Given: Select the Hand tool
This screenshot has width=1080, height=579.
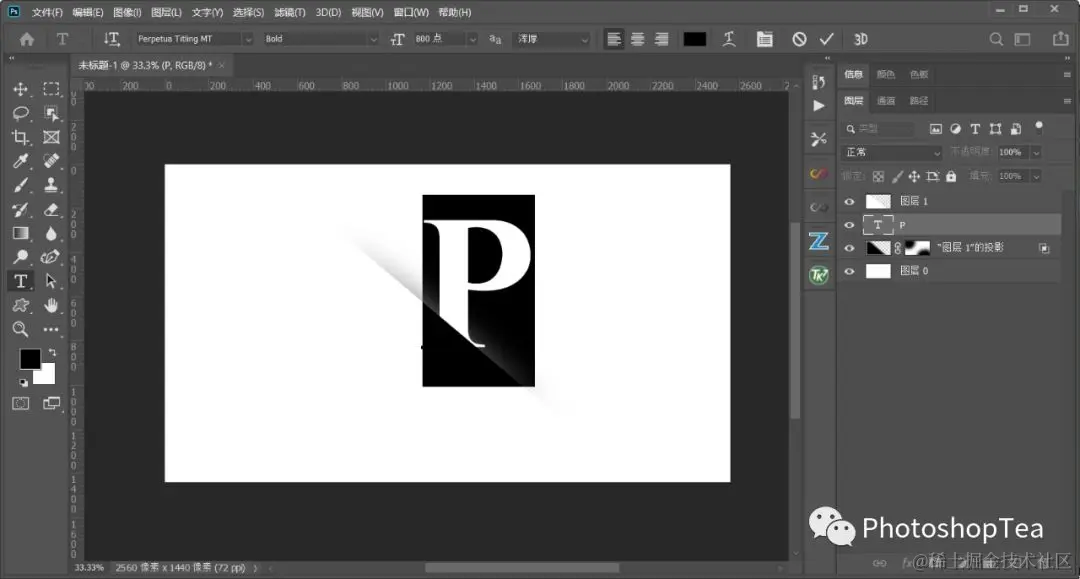Looking at the screenshot, I should point(51,305).
